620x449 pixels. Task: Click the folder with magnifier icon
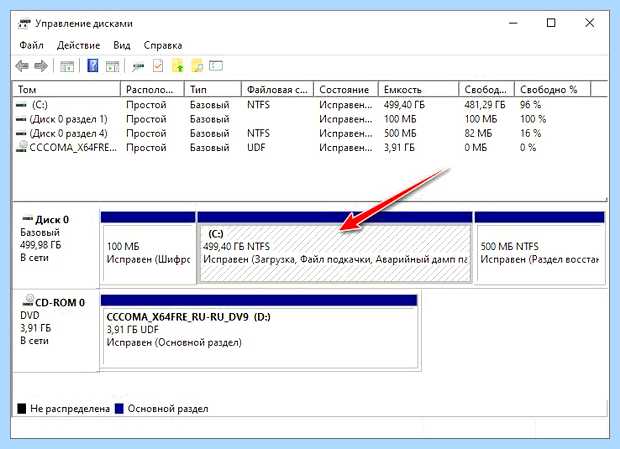(x=197, y=66)
